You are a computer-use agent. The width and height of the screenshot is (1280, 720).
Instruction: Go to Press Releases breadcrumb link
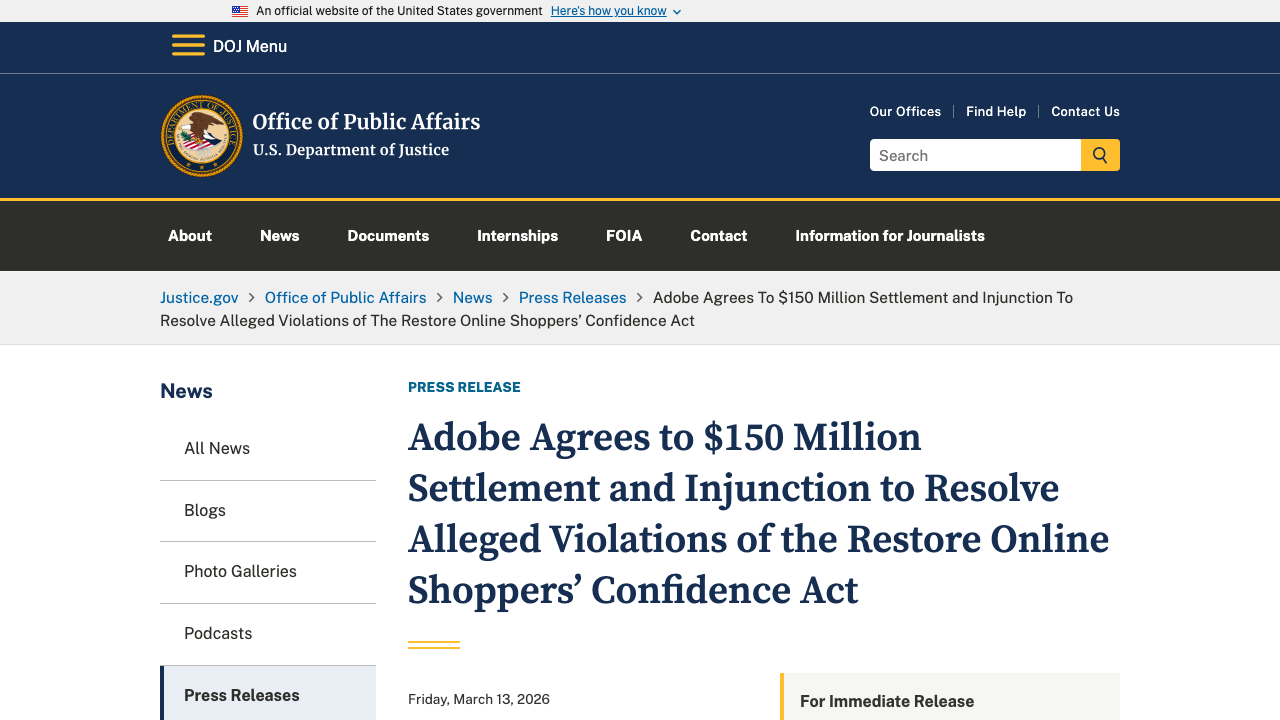pyautogui.click(x=573, y=298)
